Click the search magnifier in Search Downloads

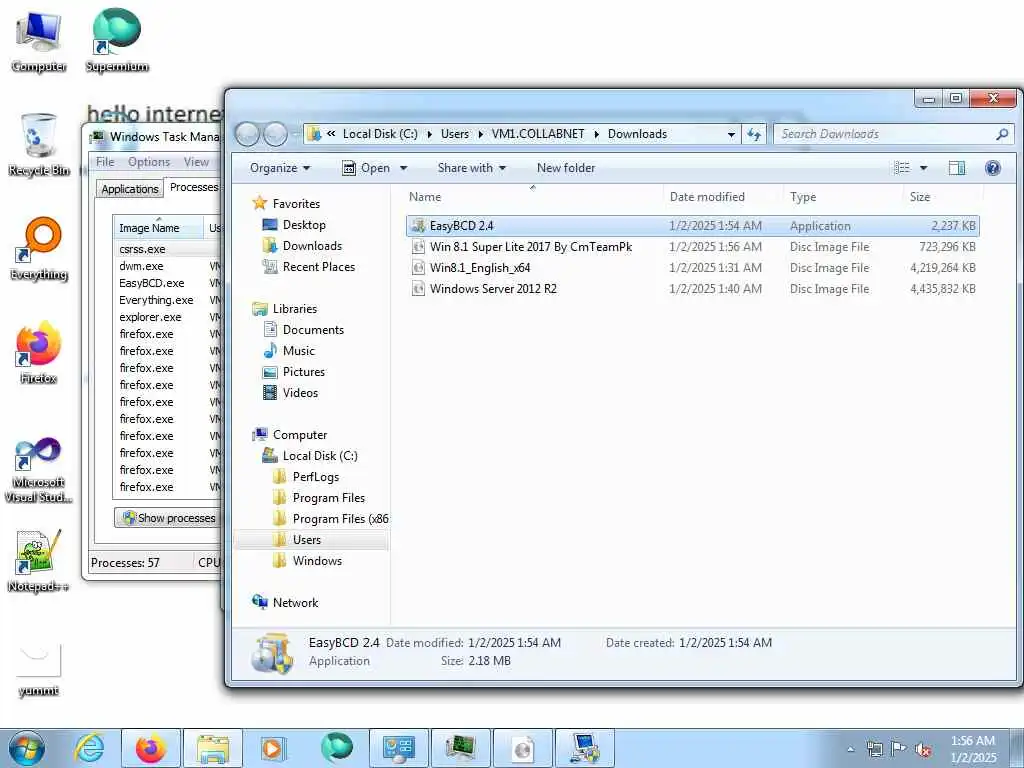1002,134
